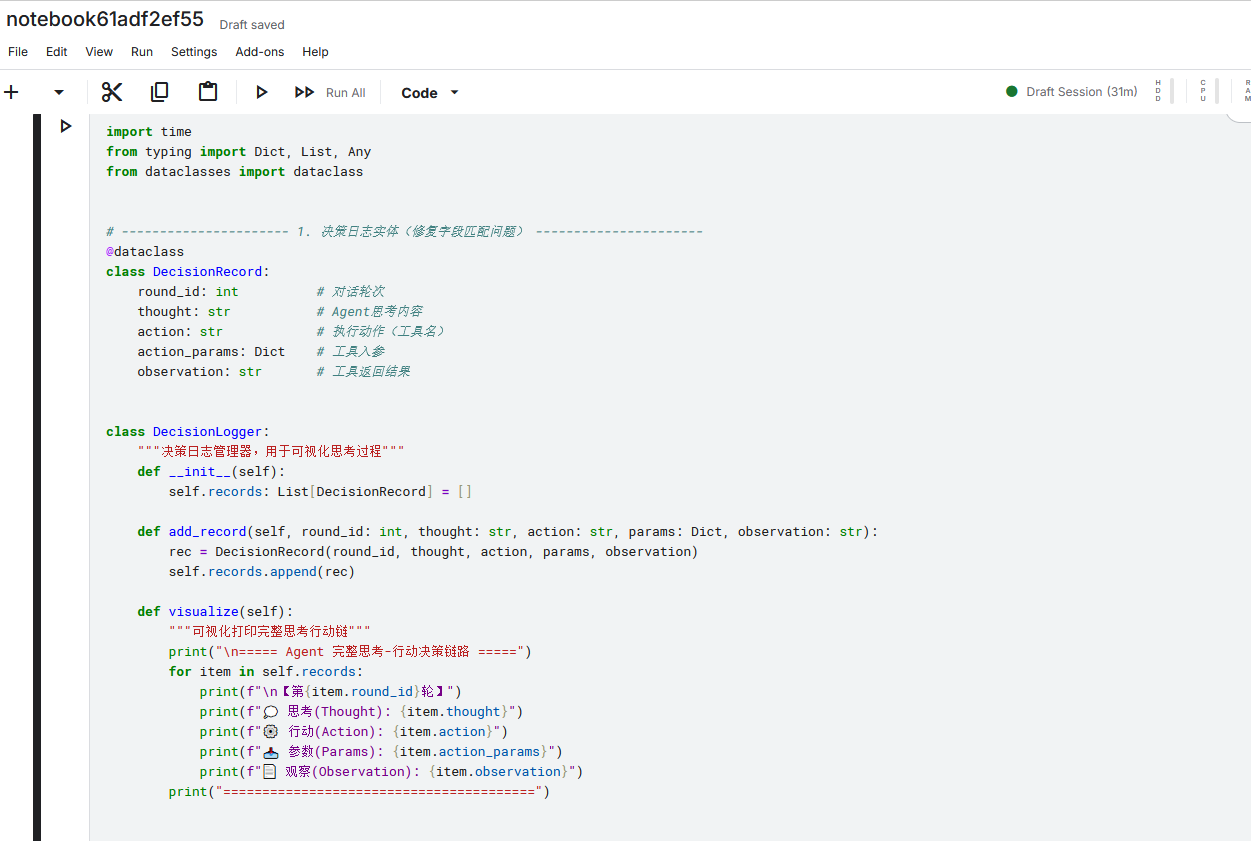Open the Edit menu
Image resolution: width=1251 pixels, height=841 pixels.
[x=57, y=52]
